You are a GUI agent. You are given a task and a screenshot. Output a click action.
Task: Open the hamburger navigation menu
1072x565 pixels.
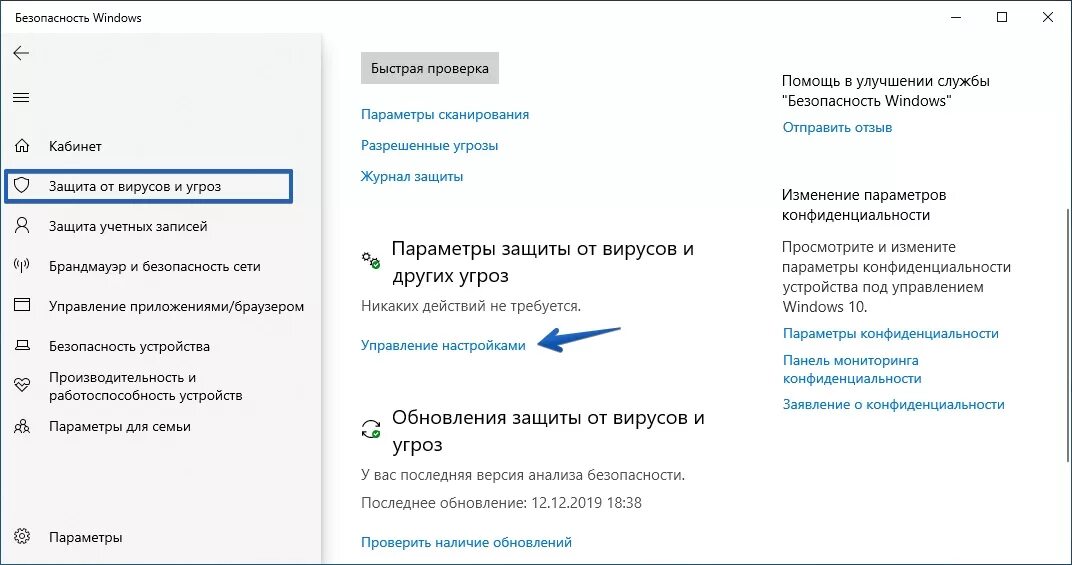coord(21,98)
